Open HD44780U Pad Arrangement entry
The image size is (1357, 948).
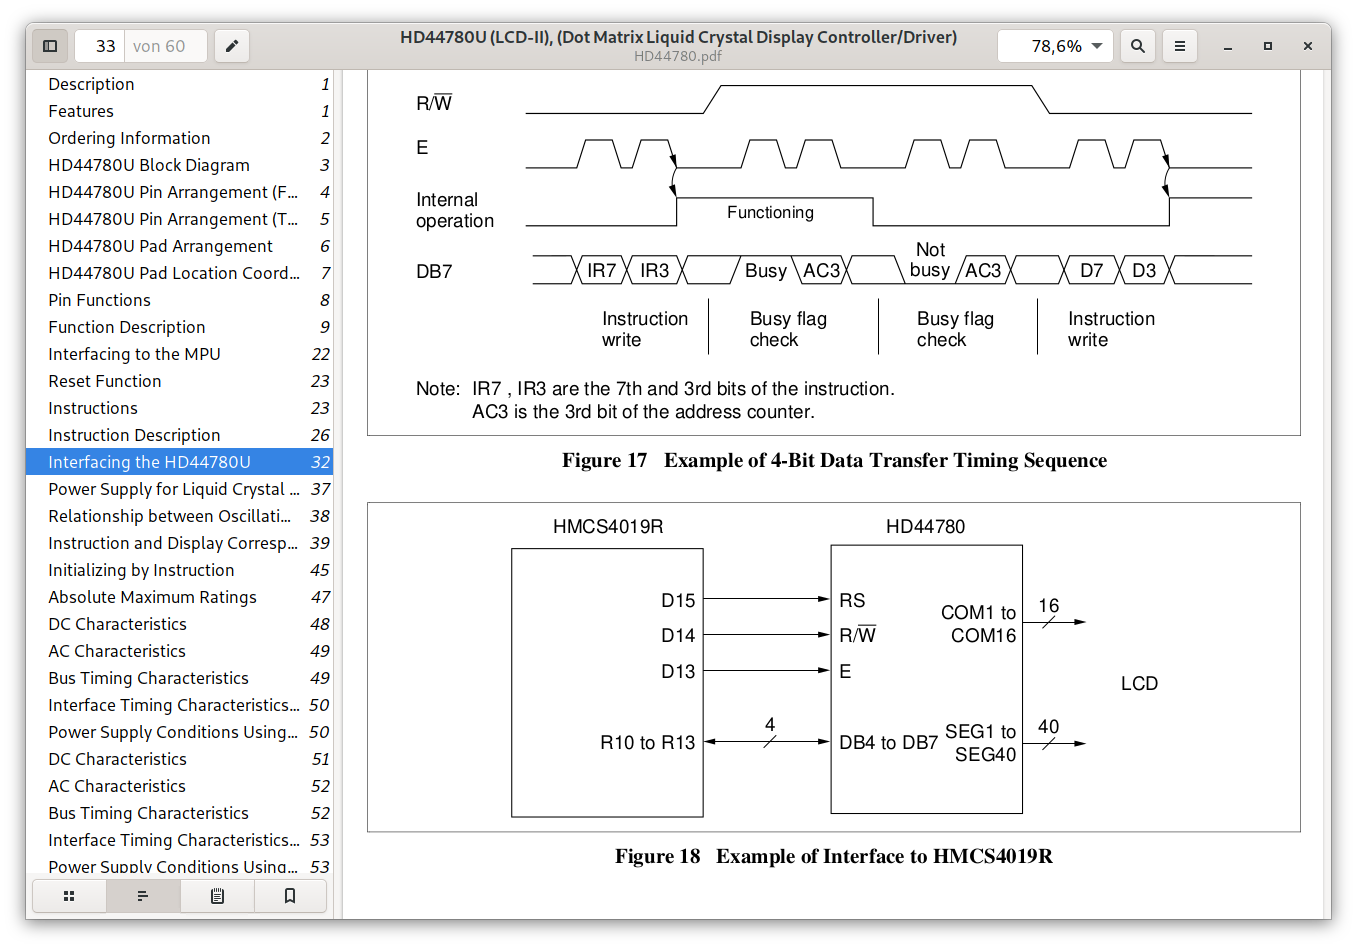click(179, 246)
